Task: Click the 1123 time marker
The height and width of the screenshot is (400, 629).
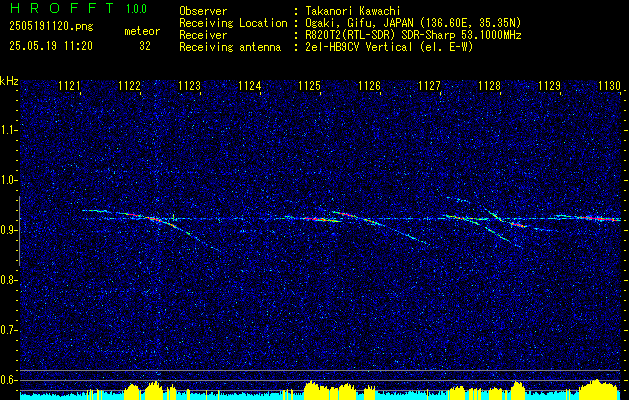Action: pos(189,85)
